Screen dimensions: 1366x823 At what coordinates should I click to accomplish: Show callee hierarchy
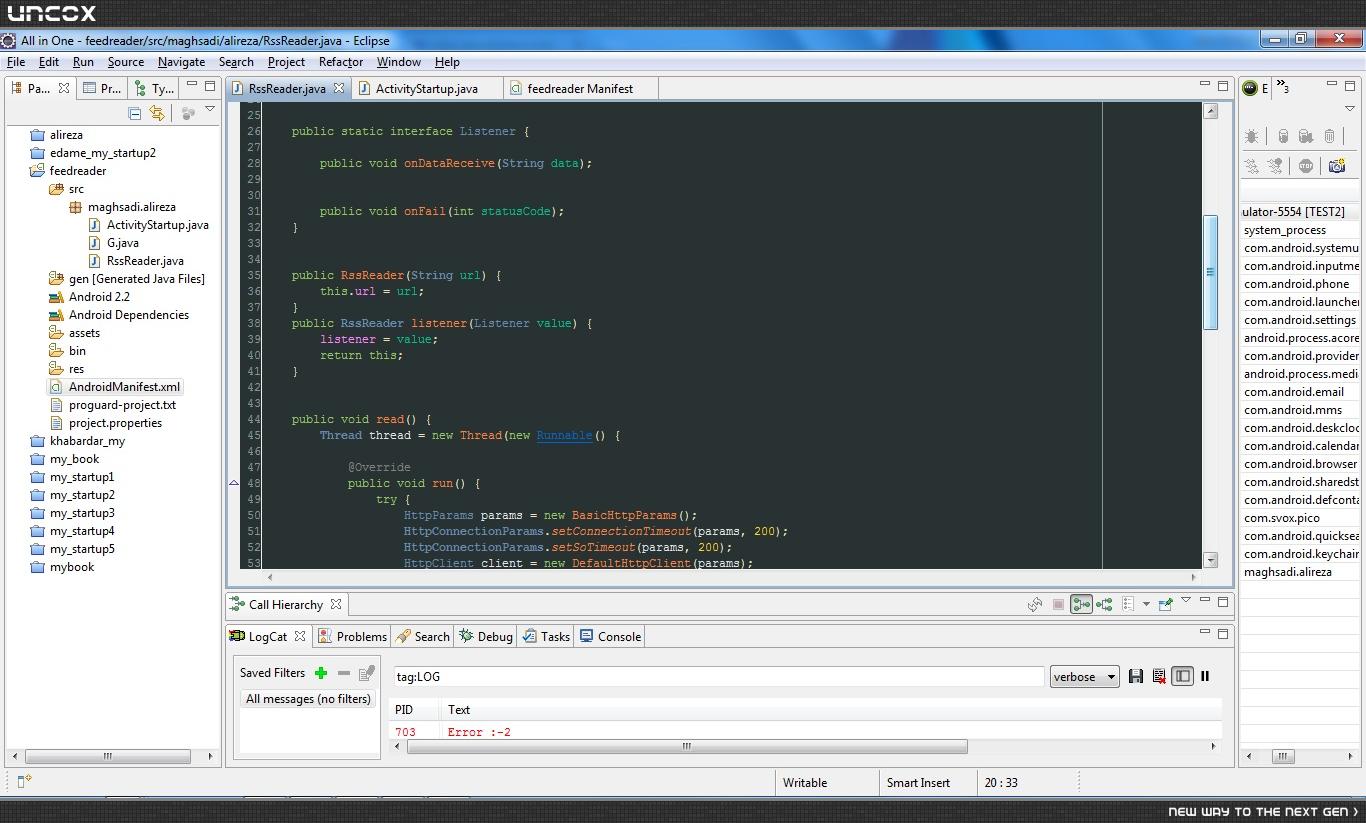[1104, 604]
